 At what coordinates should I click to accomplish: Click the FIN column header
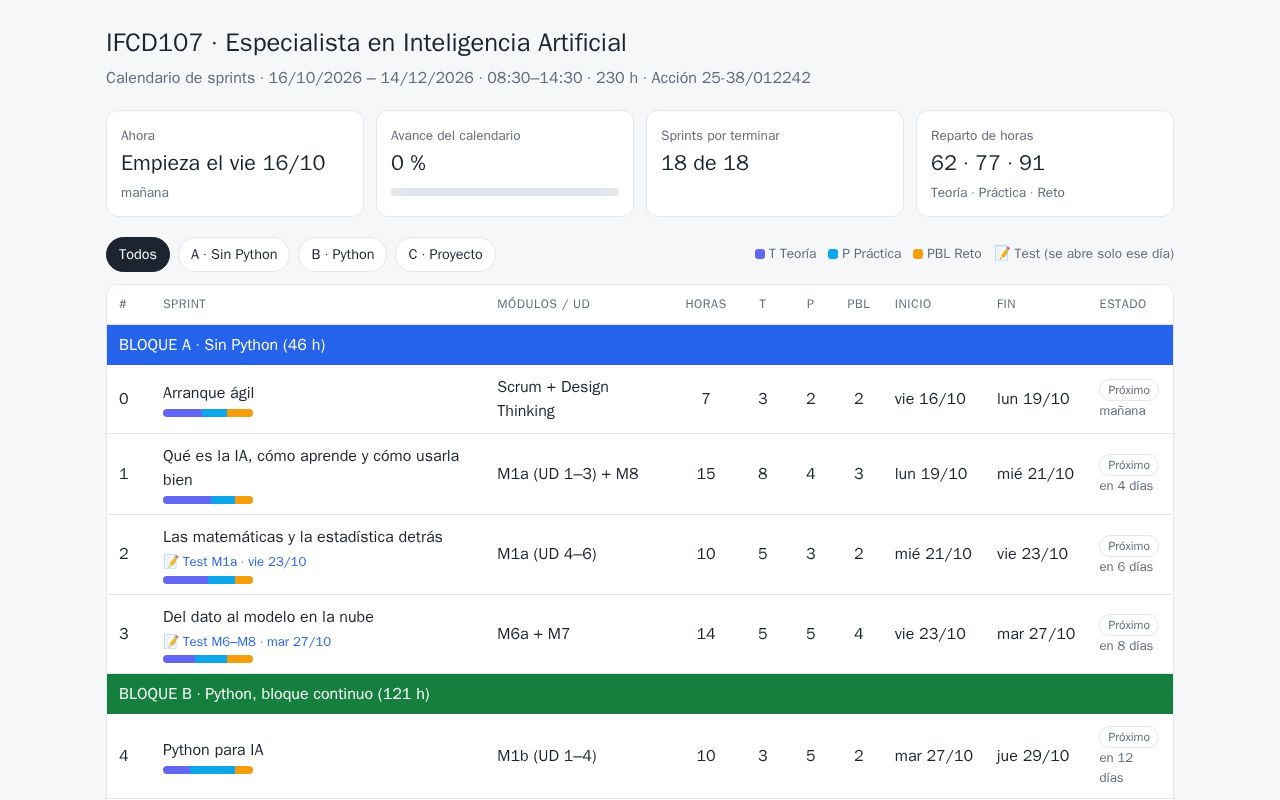pos(1006,304)
